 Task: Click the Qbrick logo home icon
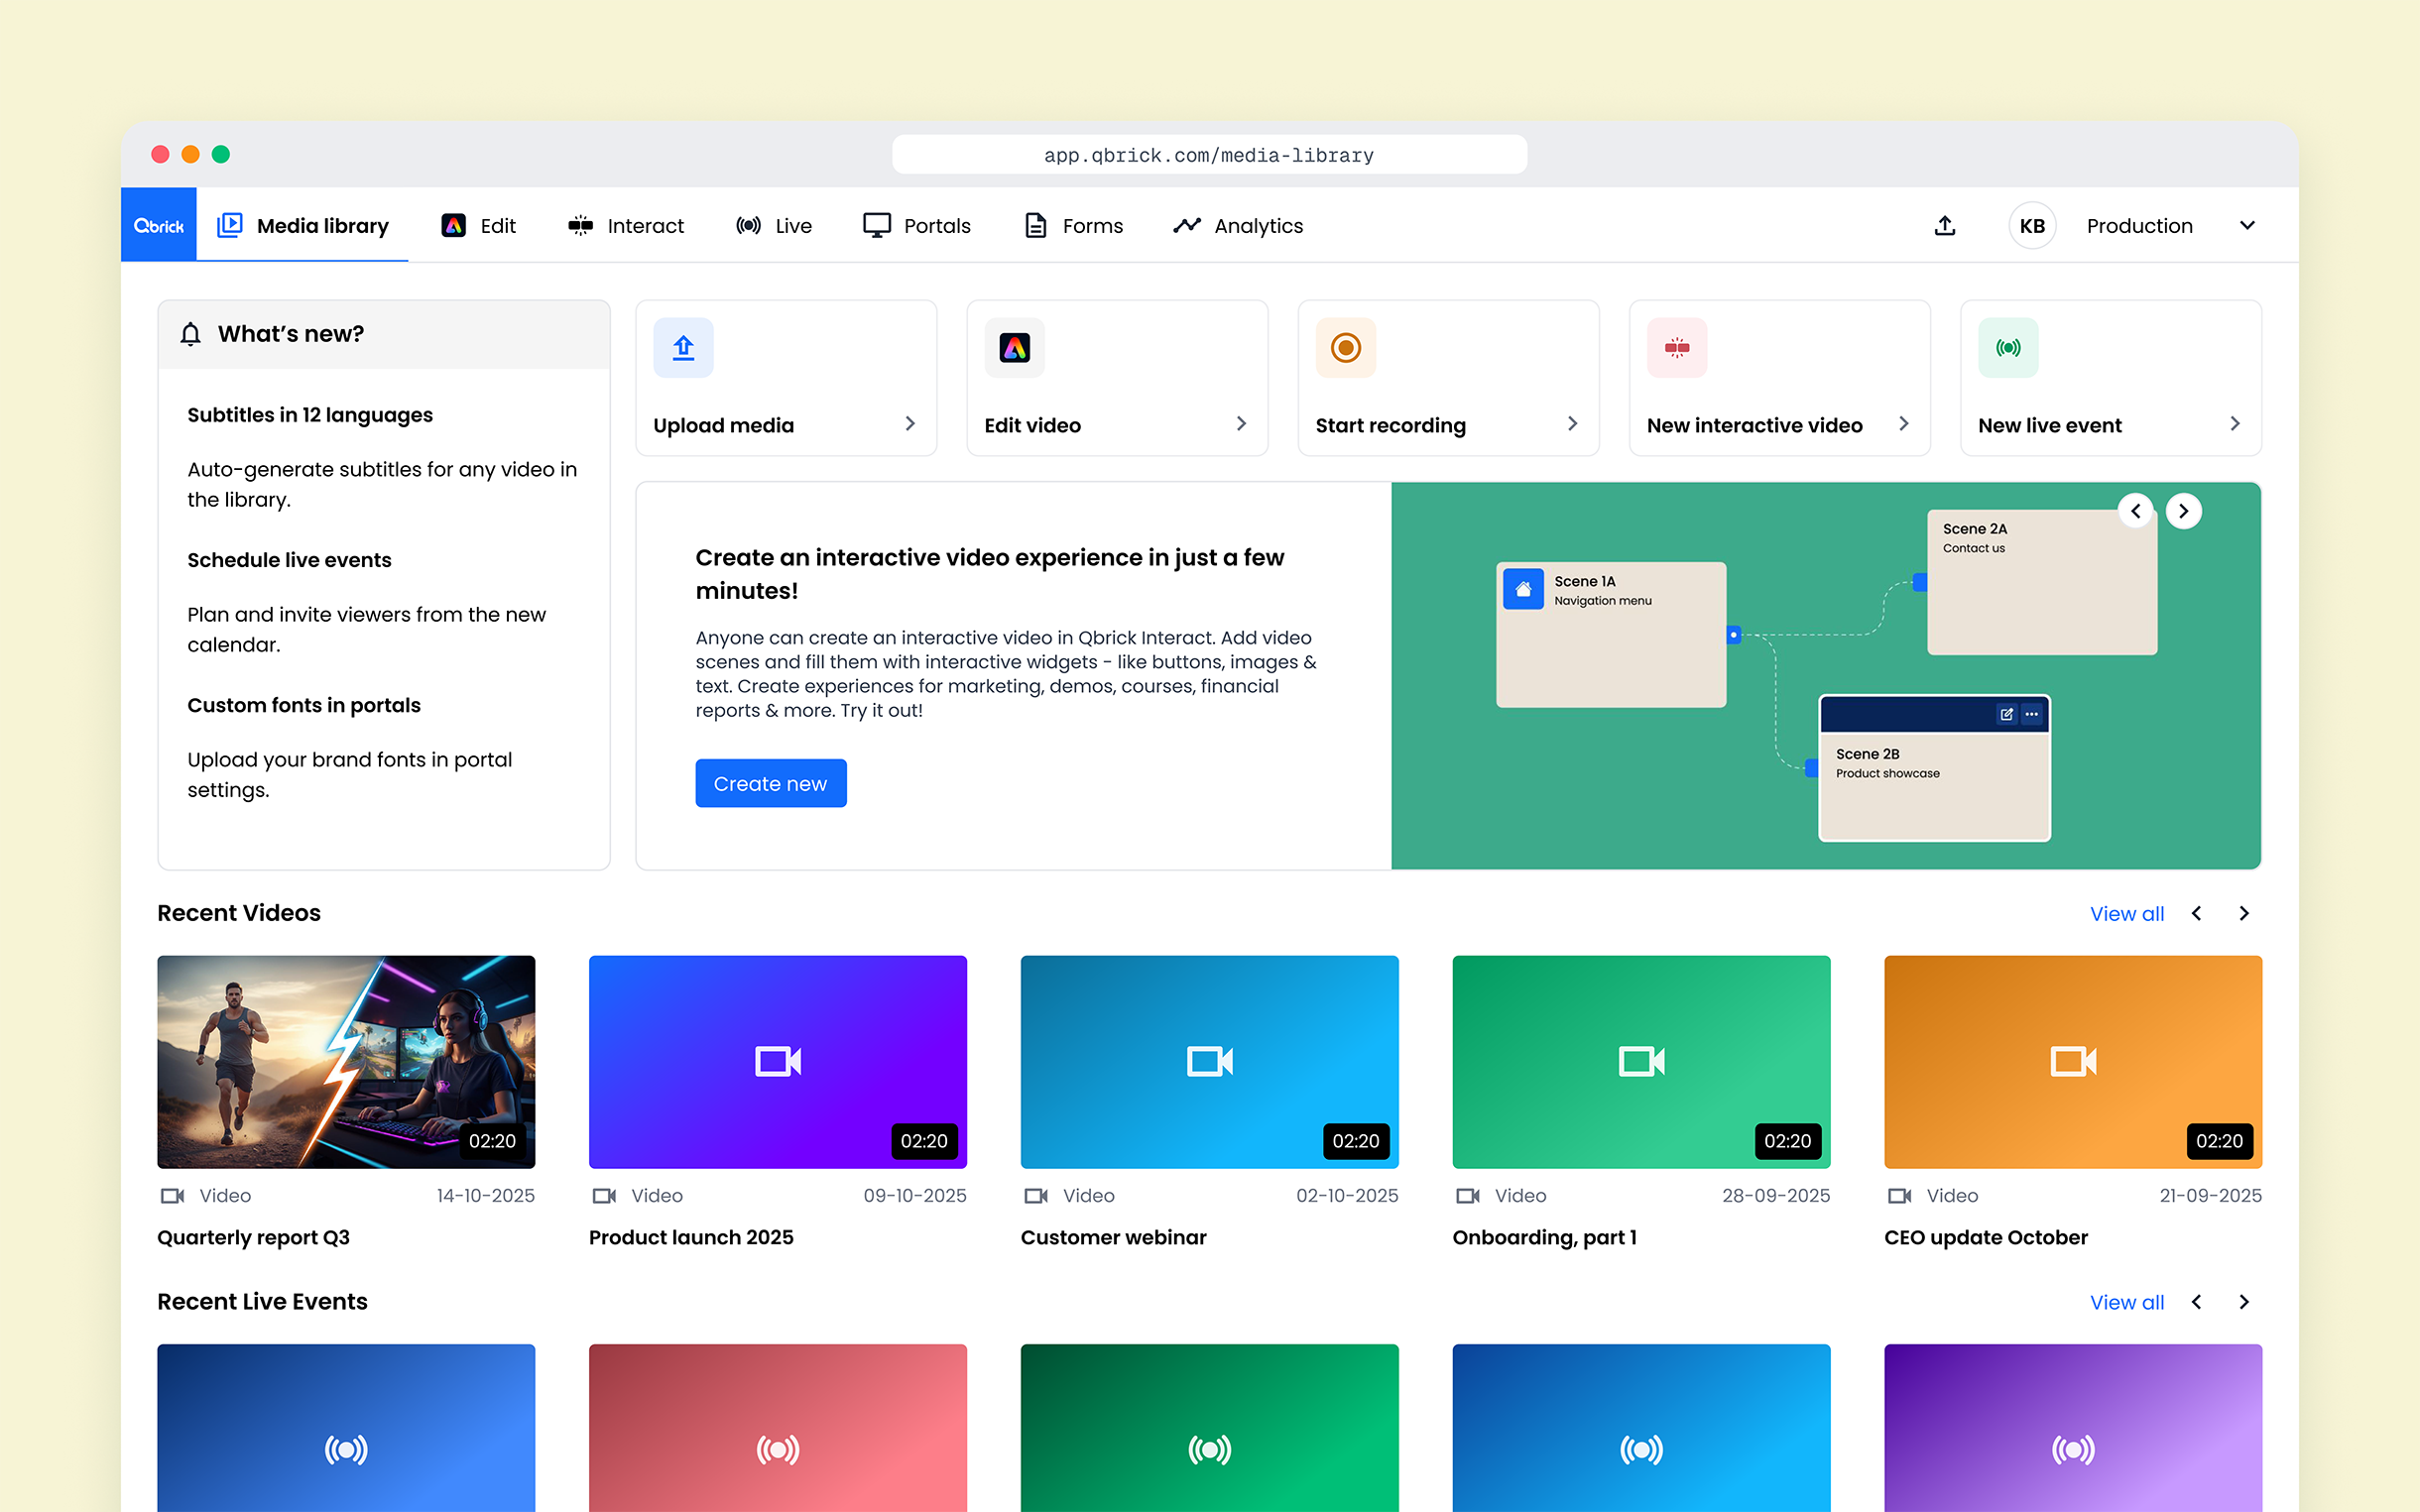point(158,225)
